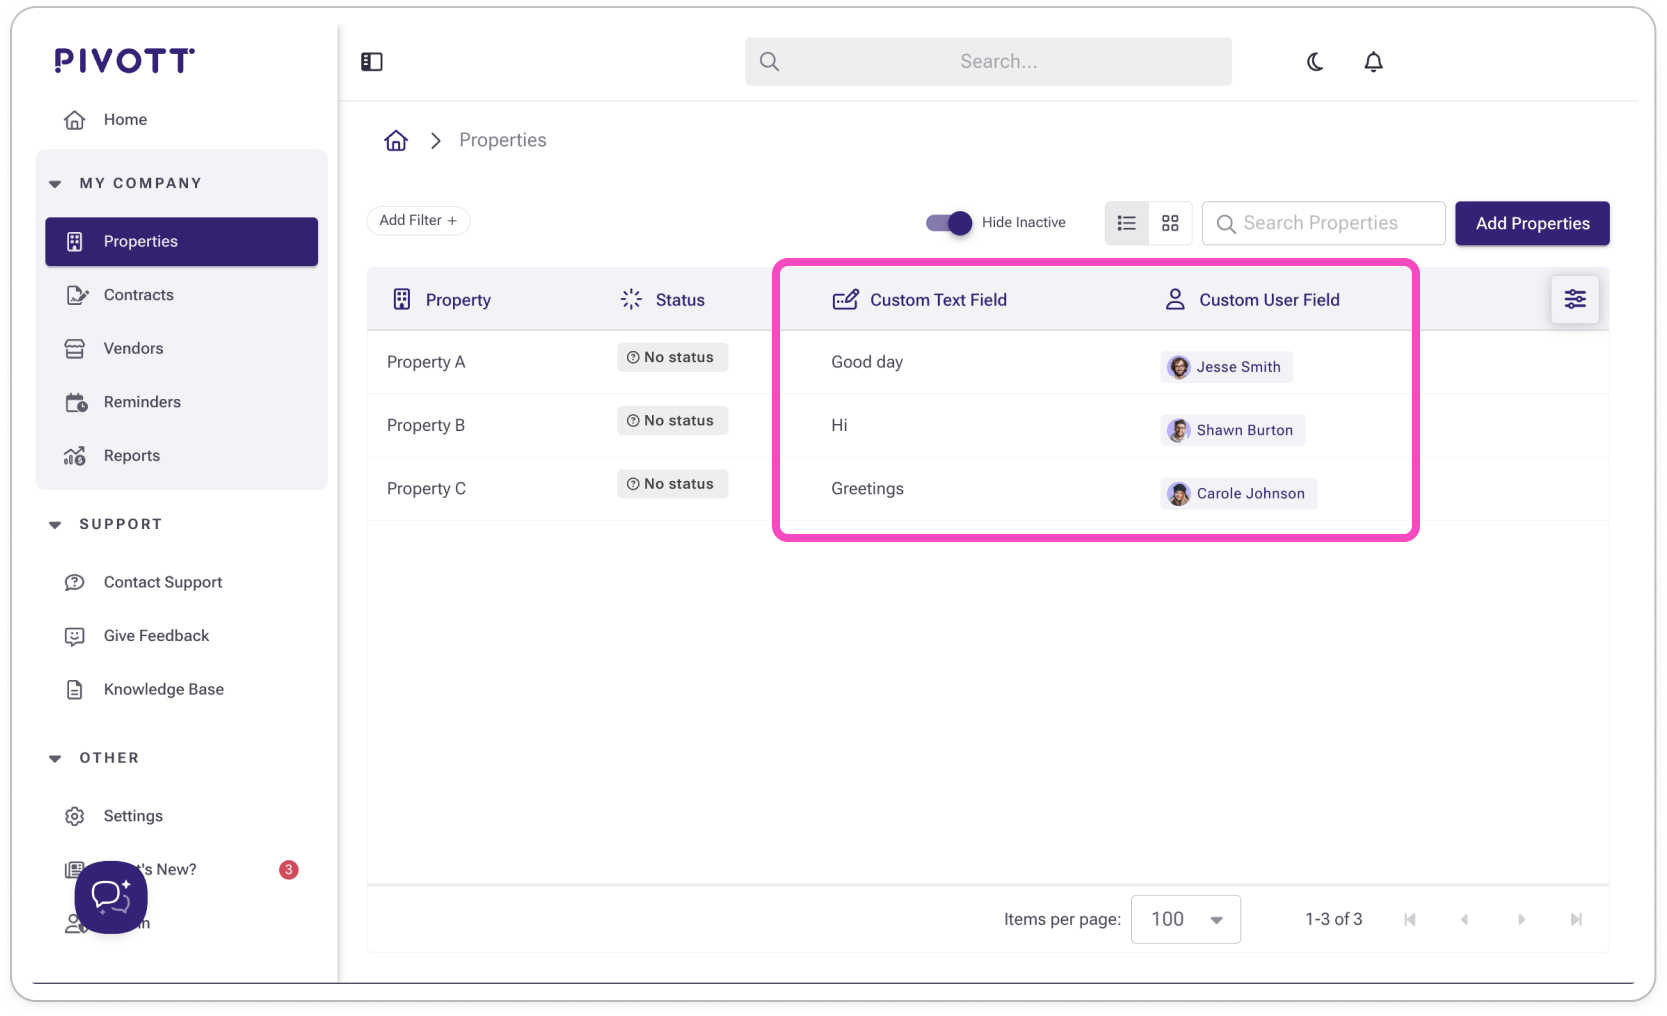Click No status badge for Property B

click(x=672, y=421)
